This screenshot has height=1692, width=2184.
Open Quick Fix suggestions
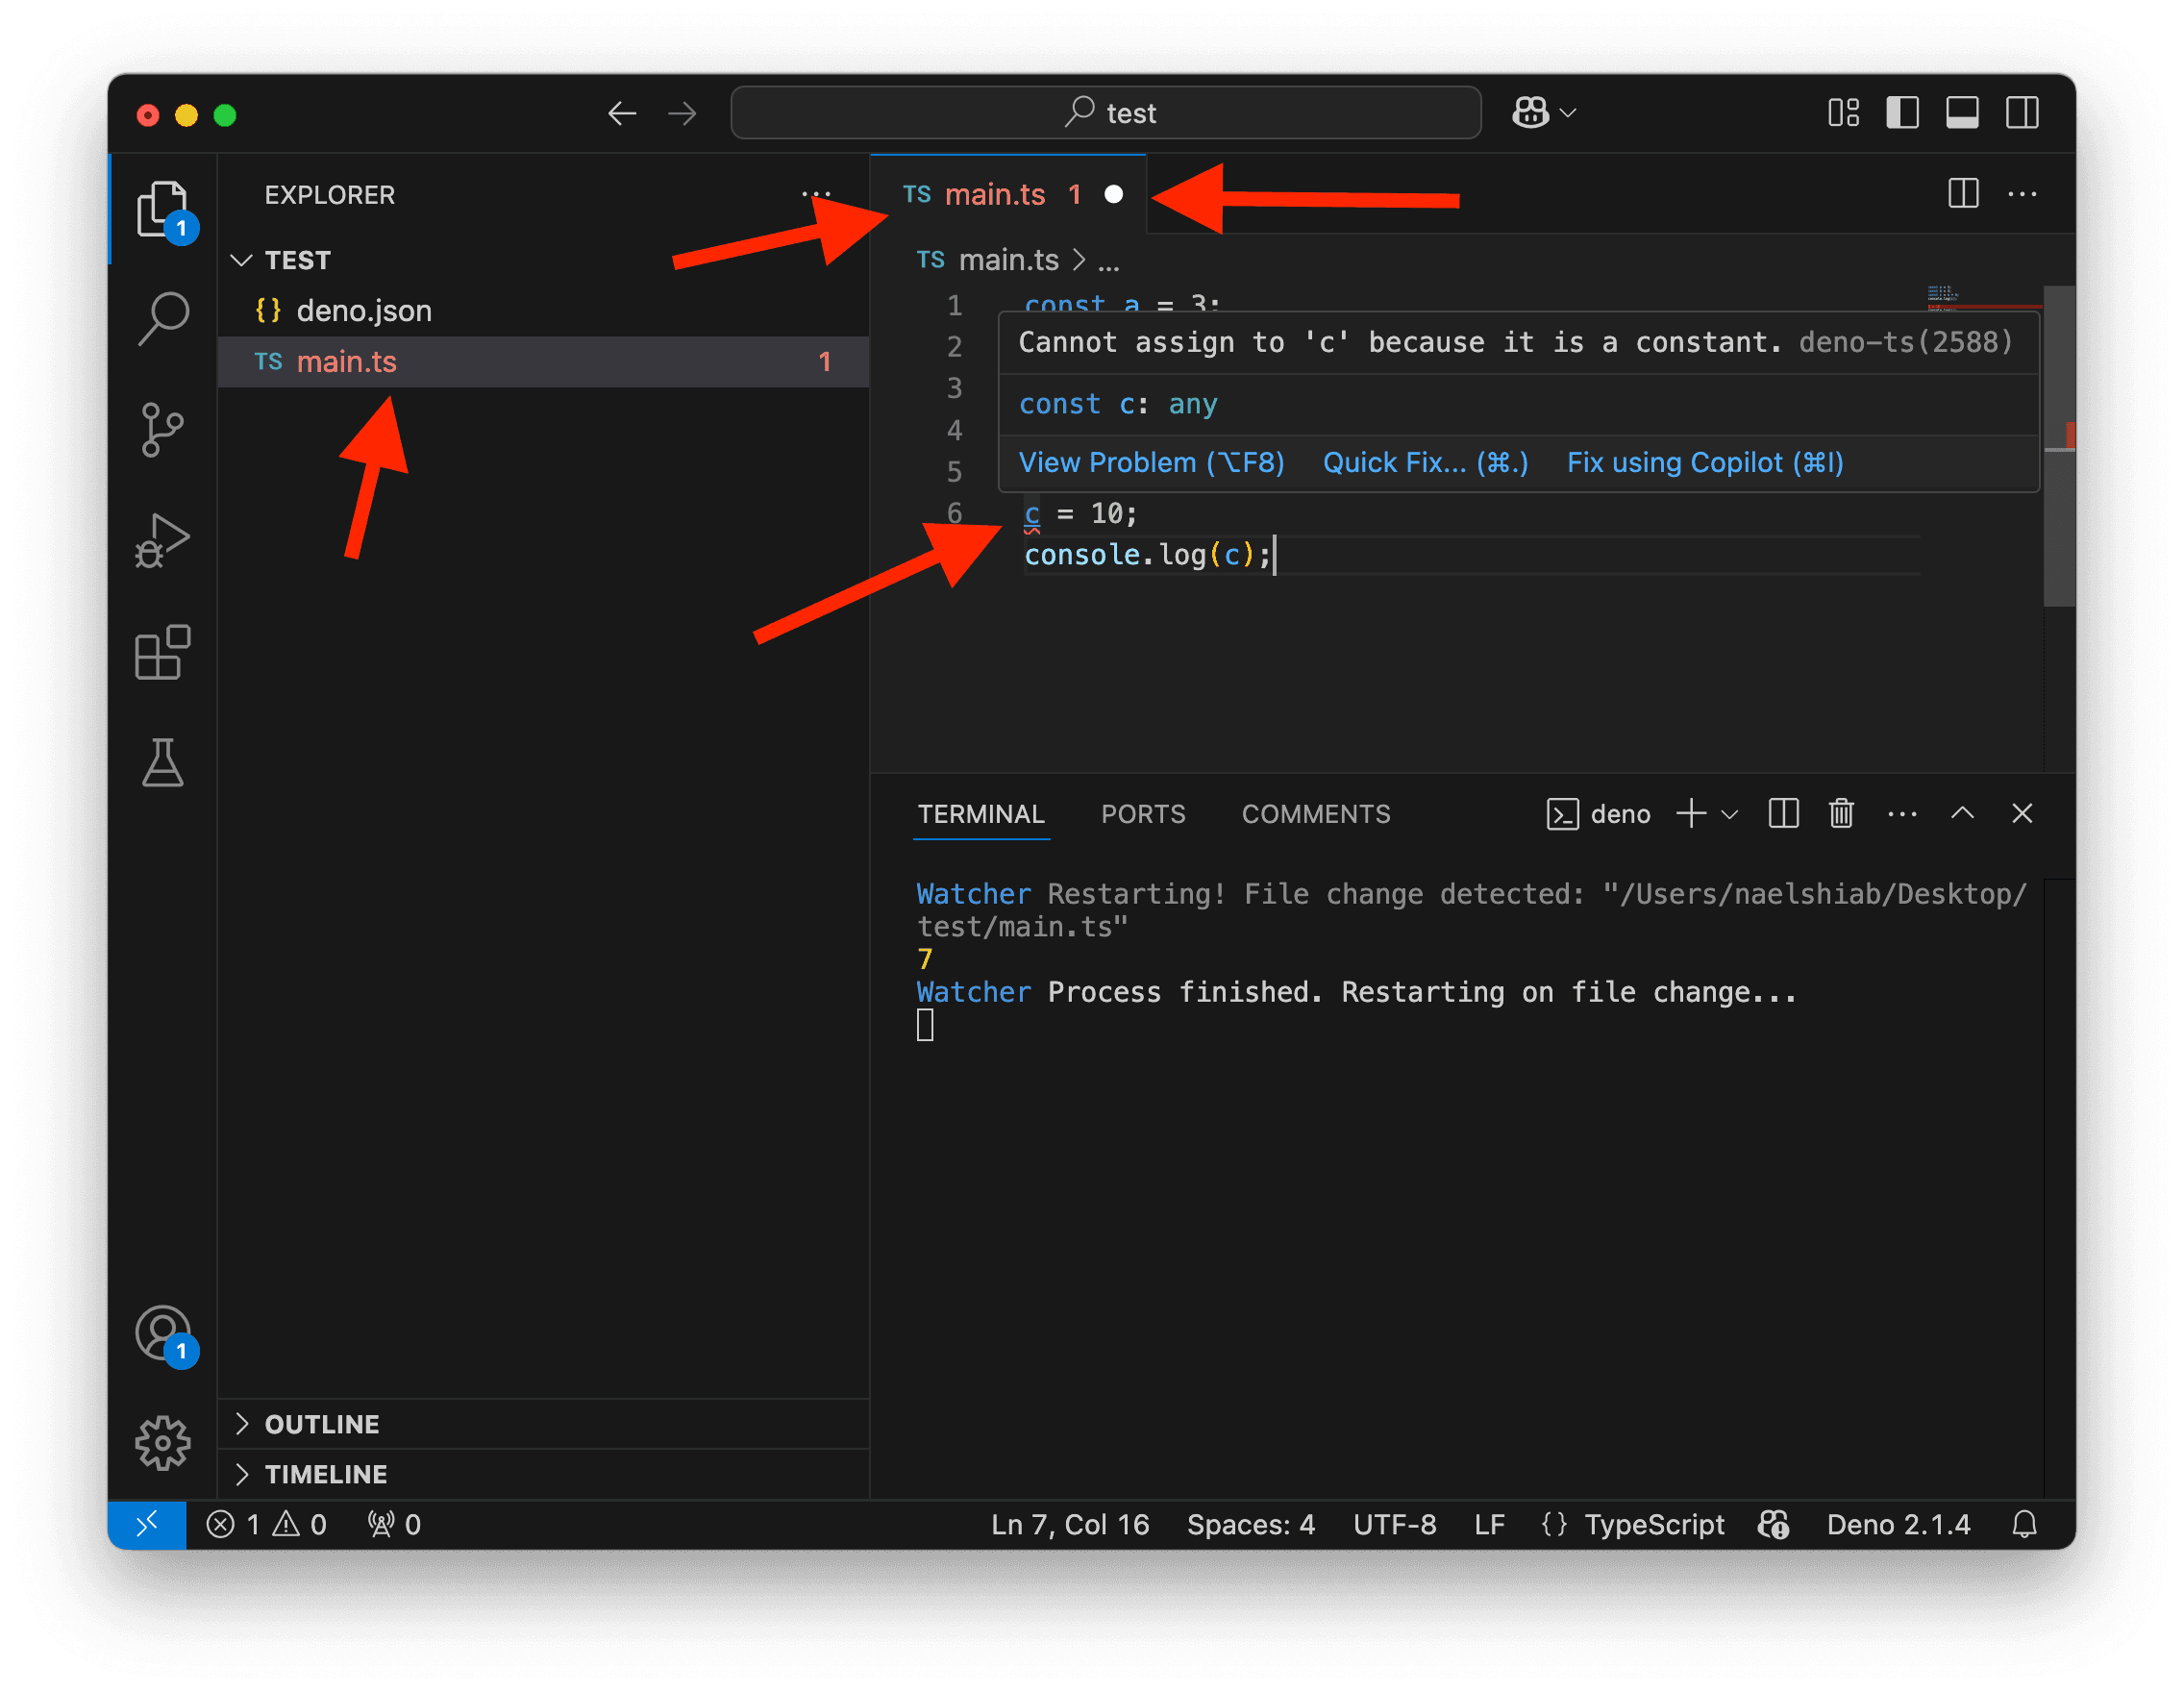click(x=1424, y=462)
